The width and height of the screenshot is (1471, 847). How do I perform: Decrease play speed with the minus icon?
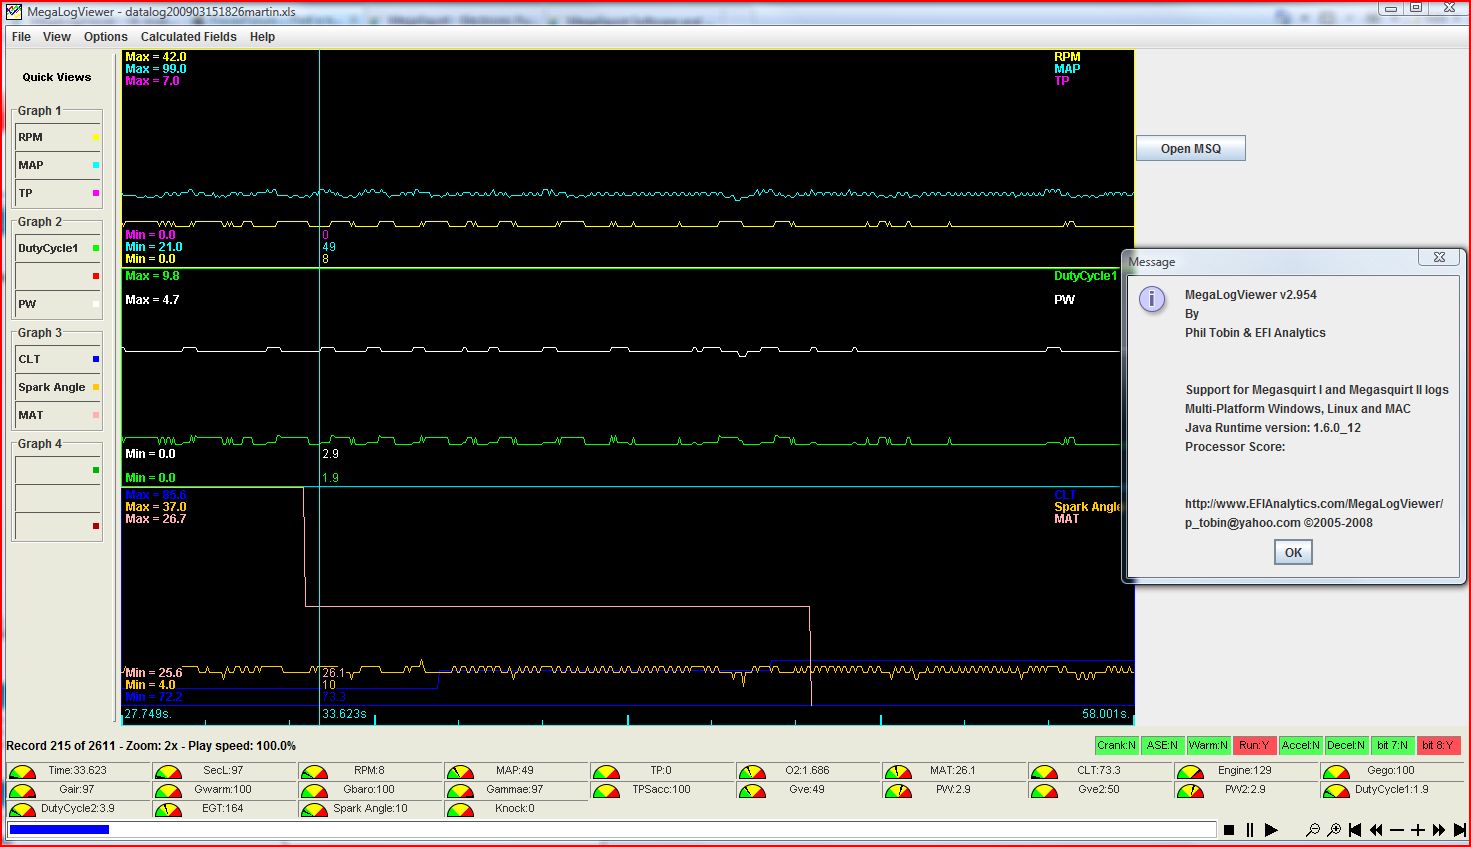(1397, 830)
